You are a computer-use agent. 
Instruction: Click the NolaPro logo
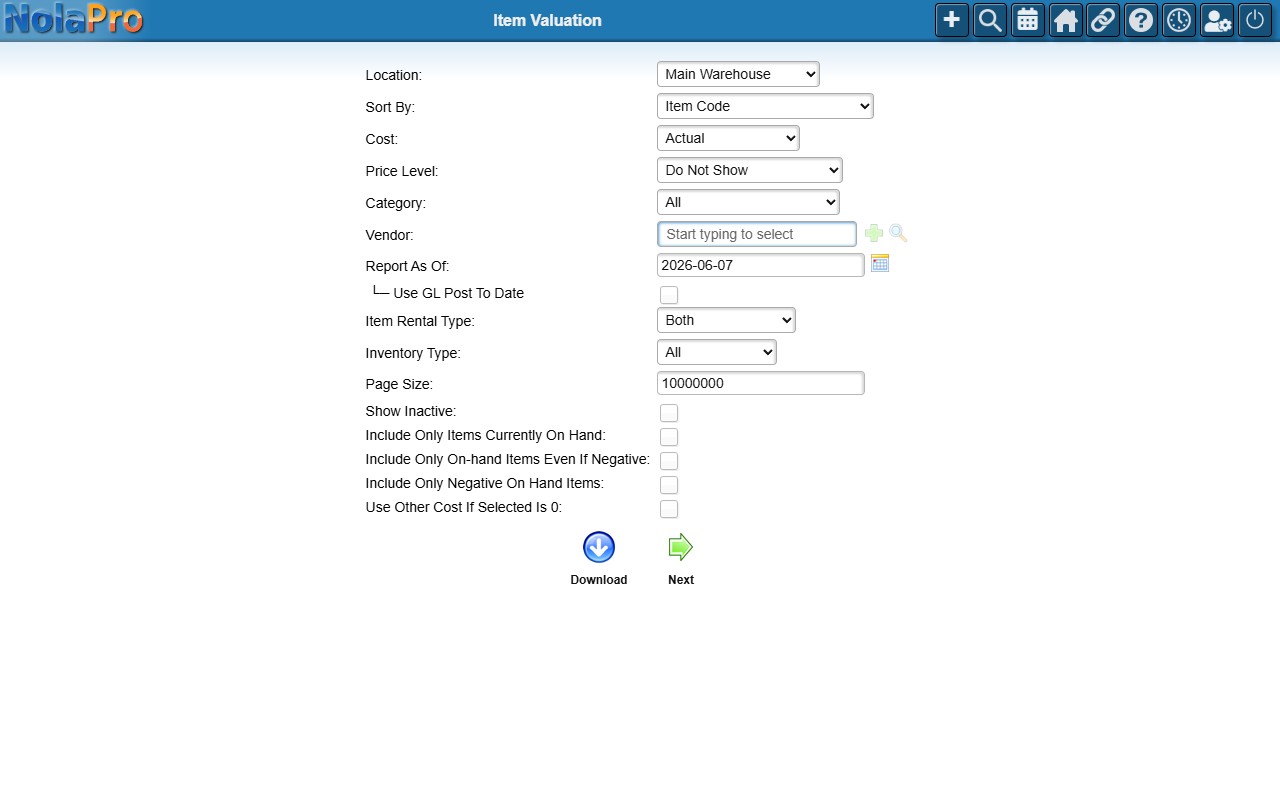(x=74, y=19)
